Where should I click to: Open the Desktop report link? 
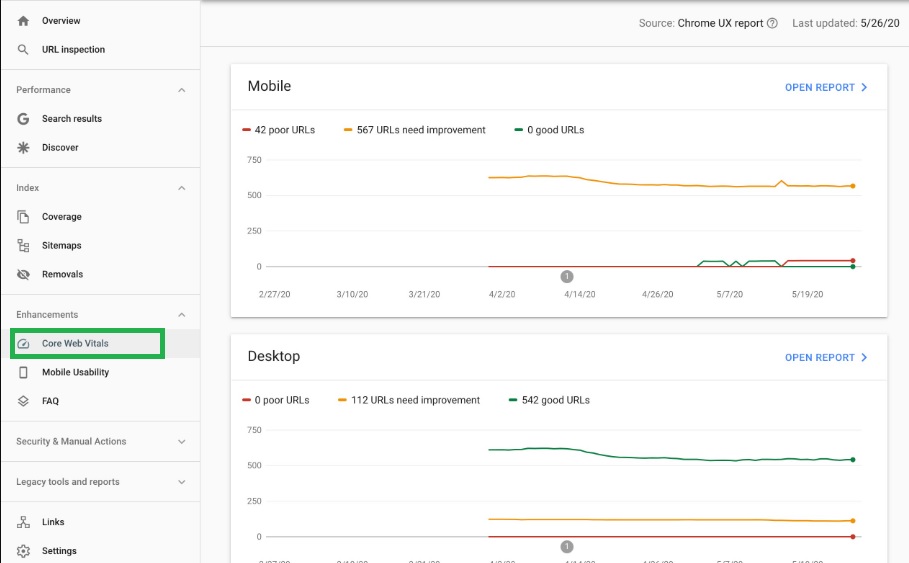point(826,358)
